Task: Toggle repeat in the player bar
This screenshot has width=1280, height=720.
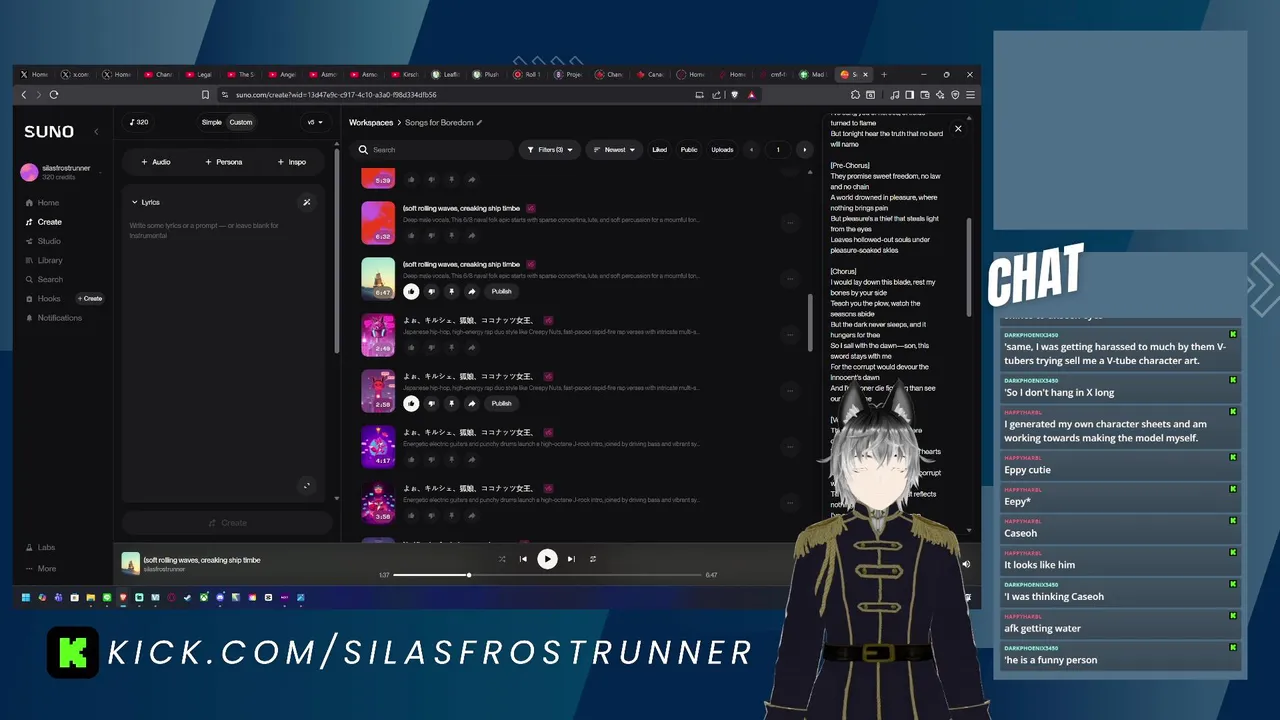Action: (593, 559)
